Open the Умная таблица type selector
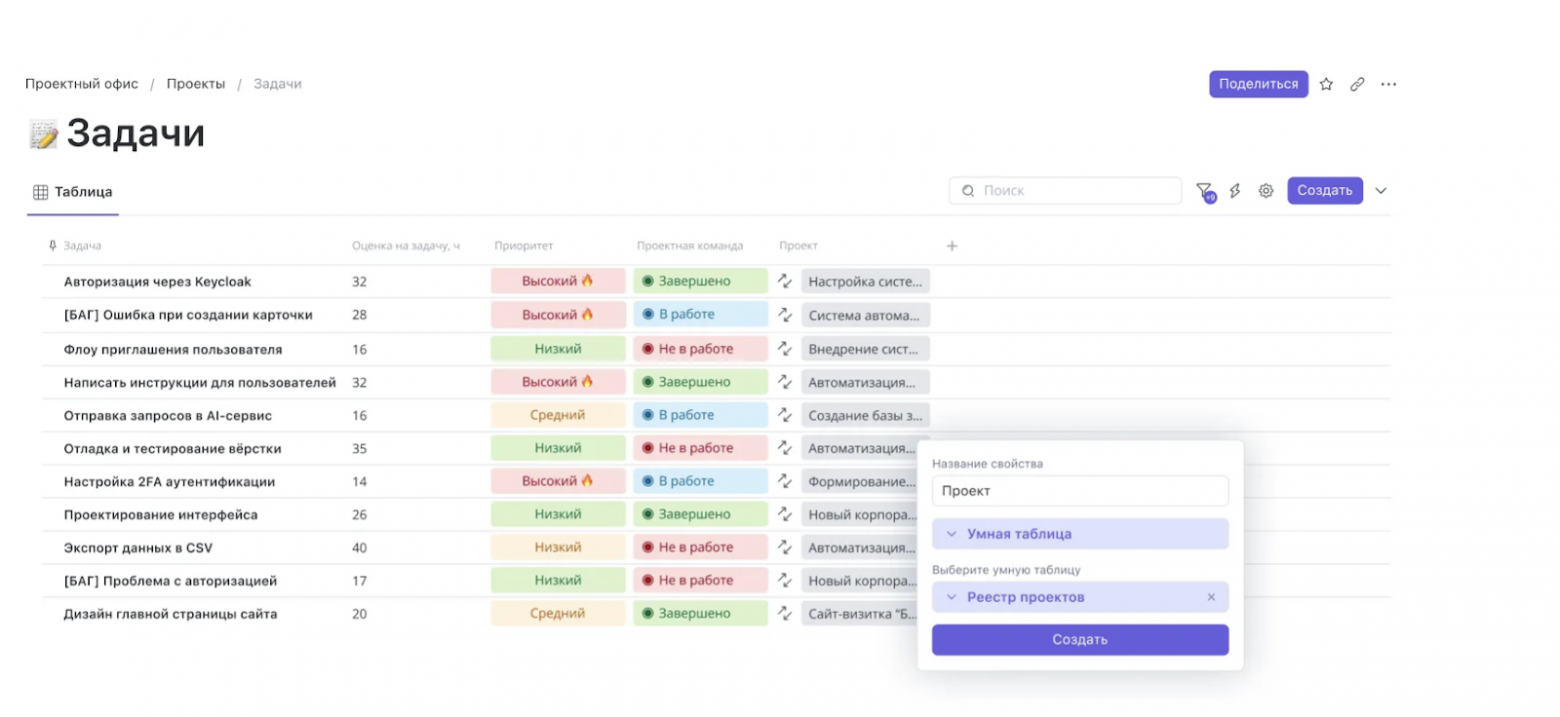This screenshot has width=1560, height=717. (1079, 533)
